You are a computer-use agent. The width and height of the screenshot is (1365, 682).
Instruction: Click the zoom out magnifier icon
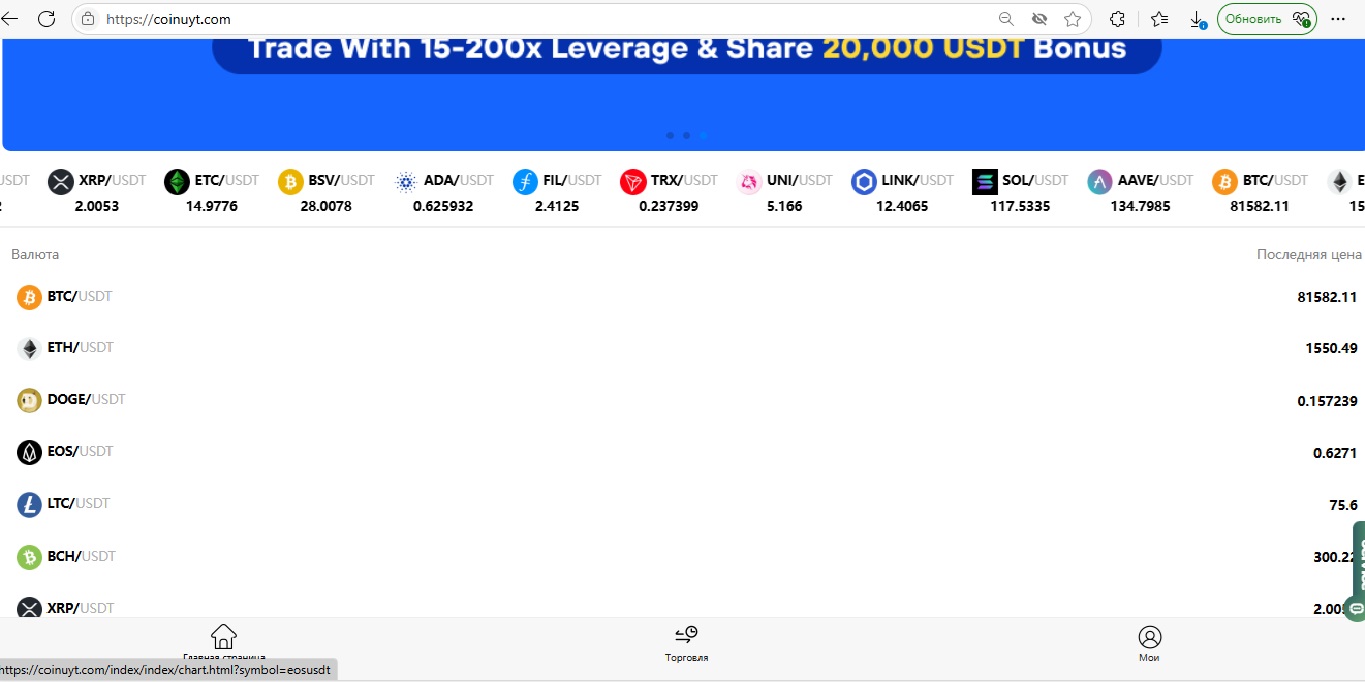tap(1006, 19)
